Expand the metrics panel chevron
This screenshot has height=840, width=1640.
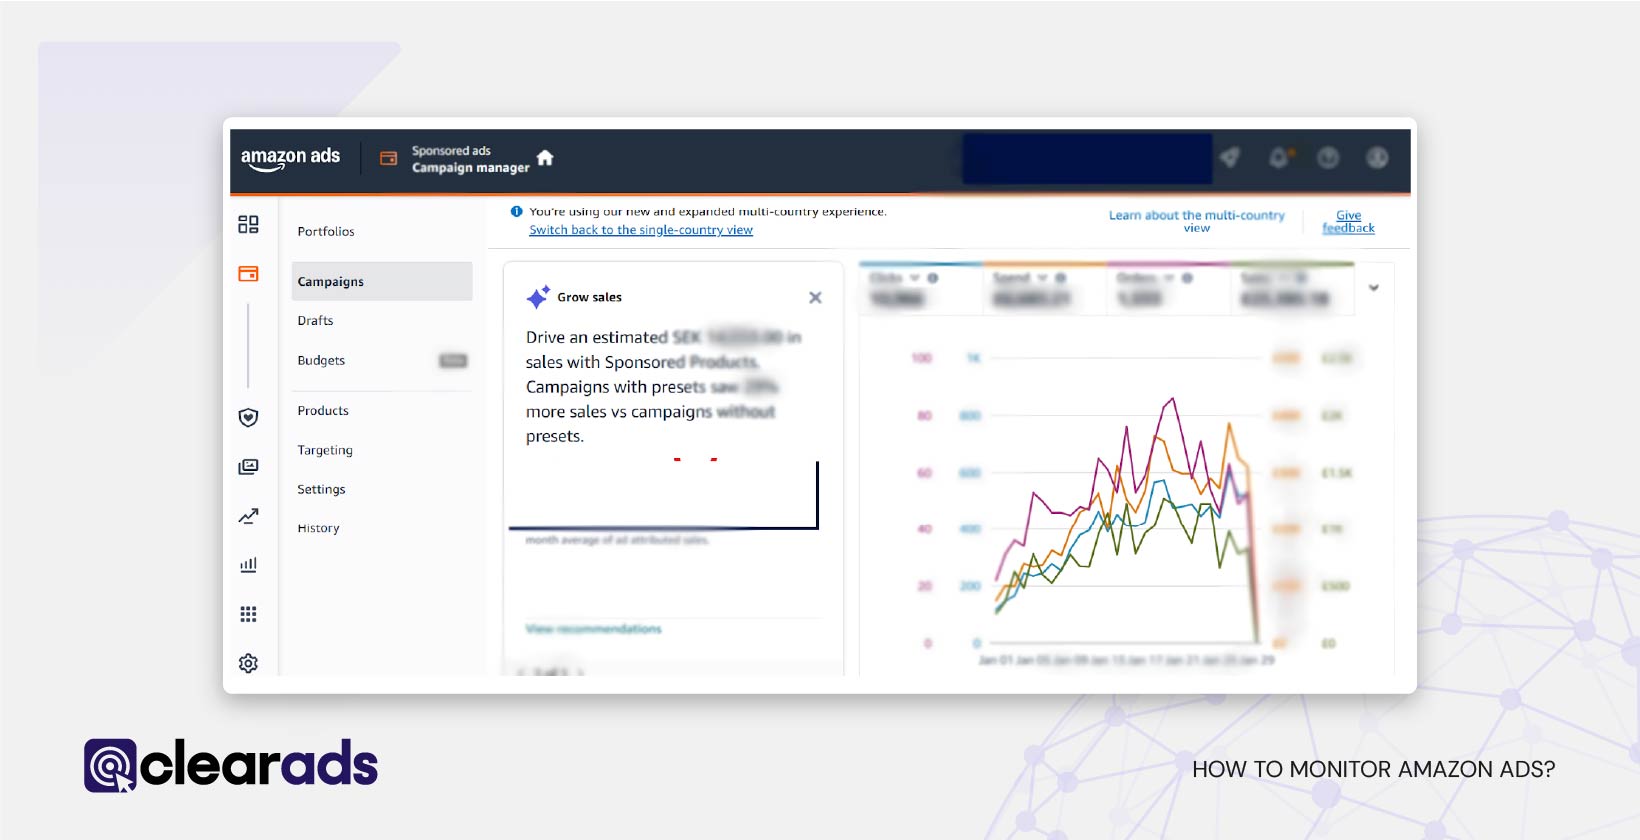coord(1374,288)
